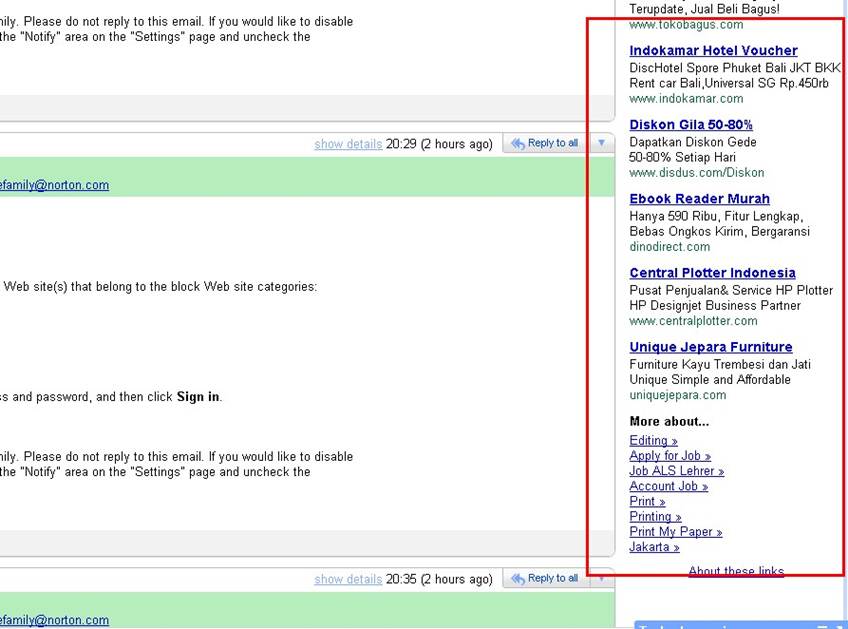Click the Print My Paper » link
848x629 pixels.
click(x=675, y=532)
